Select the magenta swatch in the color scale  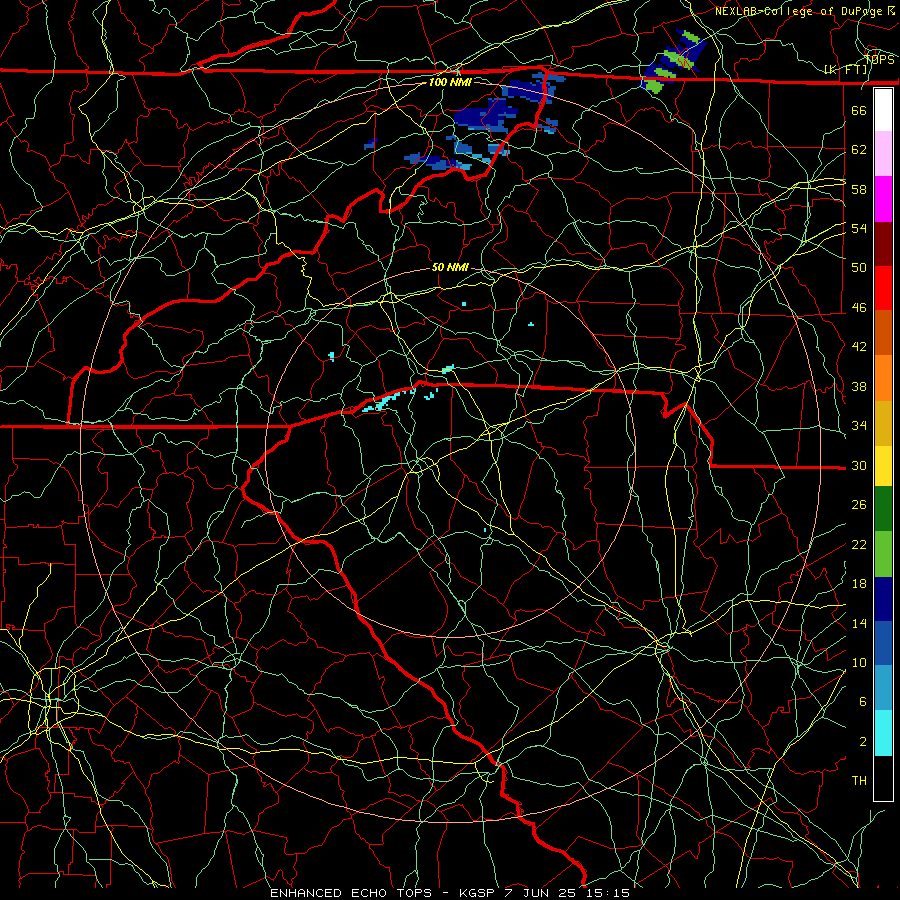(x=883, y=199)
